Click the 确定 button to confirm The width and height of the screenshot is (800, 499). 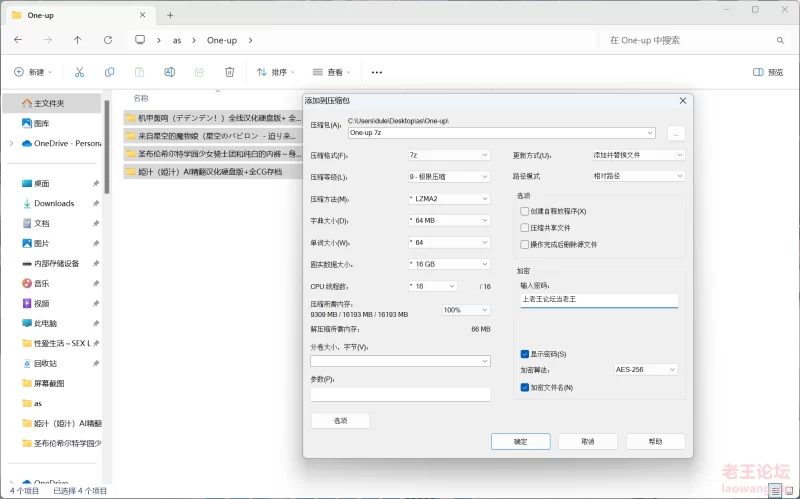(x=520, y=441)
